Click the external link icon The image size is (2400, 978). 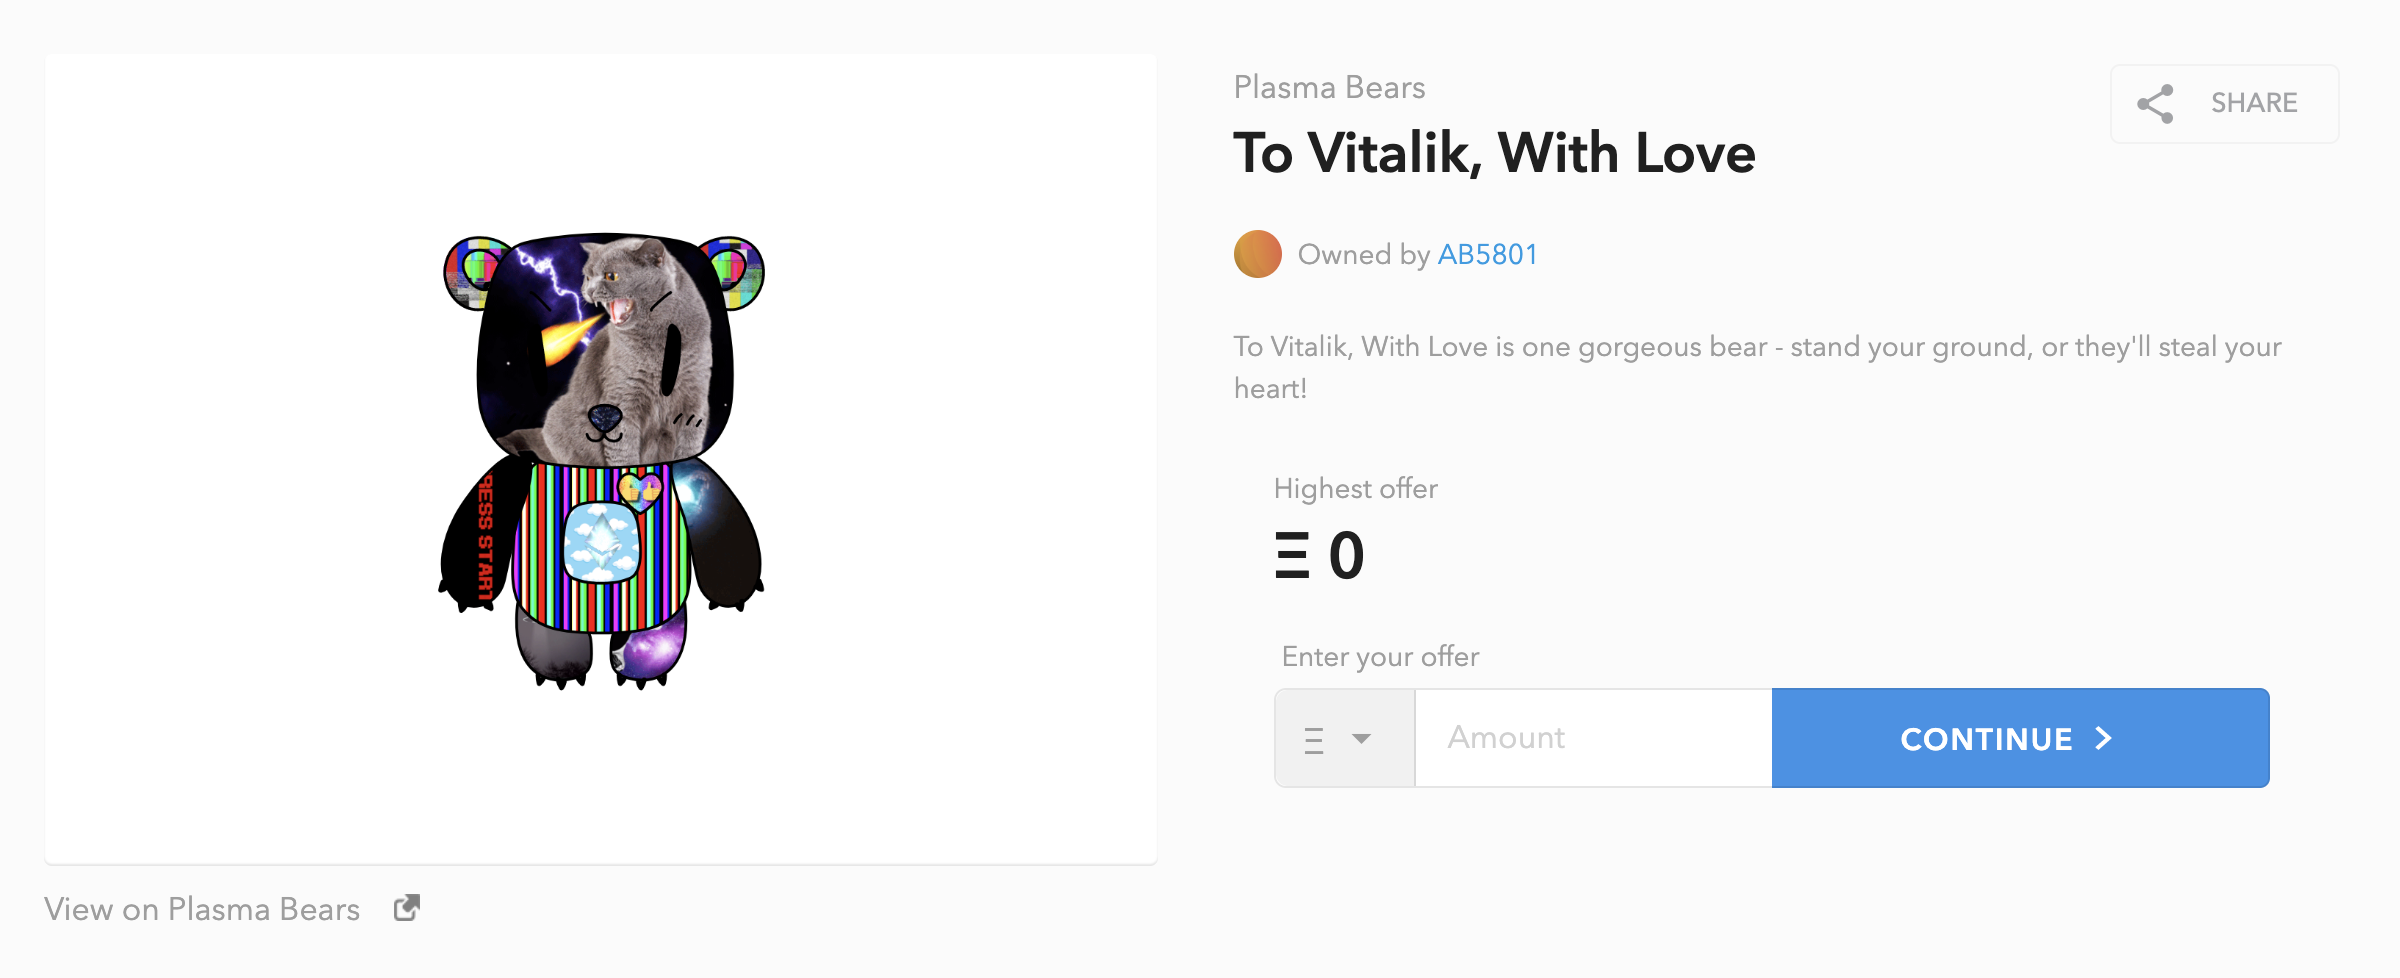(406, 908)
